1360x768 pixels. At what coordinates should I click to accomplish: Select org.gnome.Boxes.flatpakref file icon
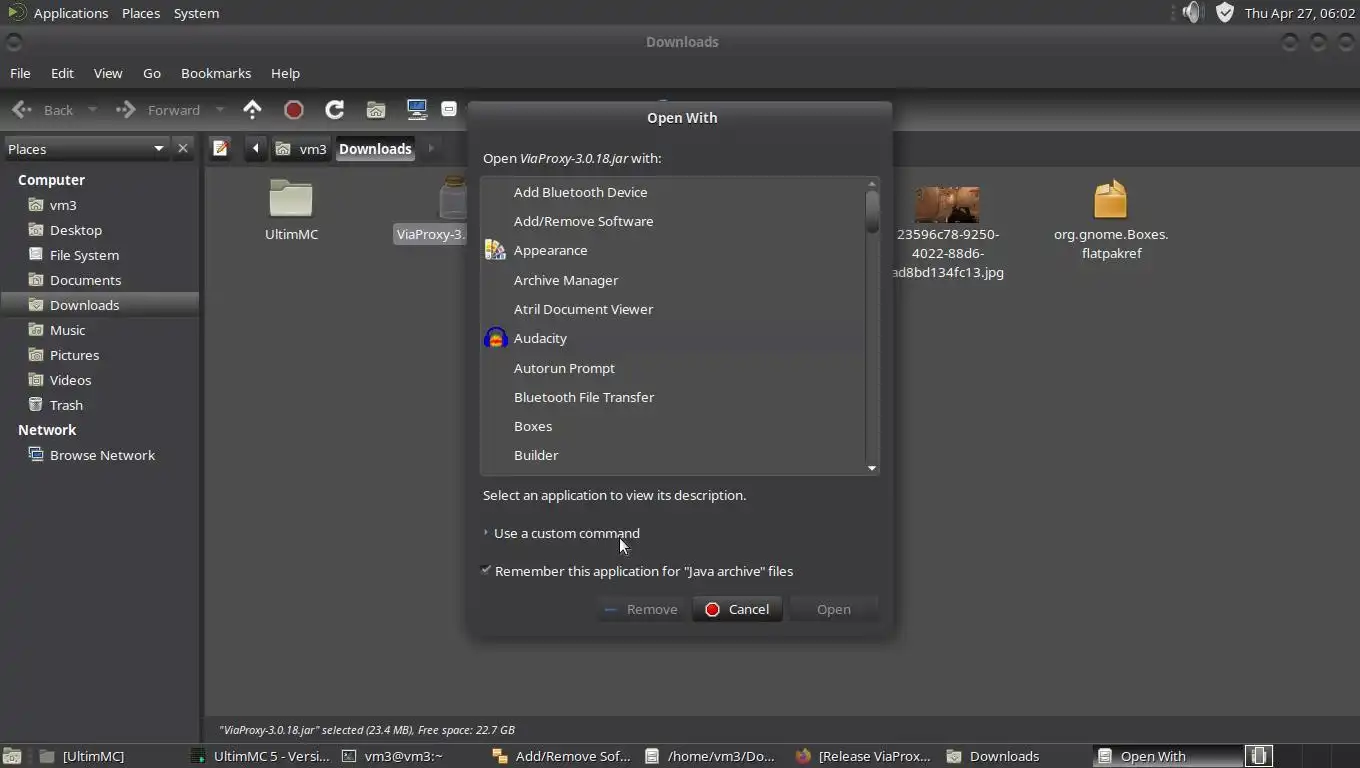click(x=1110, y=199)
